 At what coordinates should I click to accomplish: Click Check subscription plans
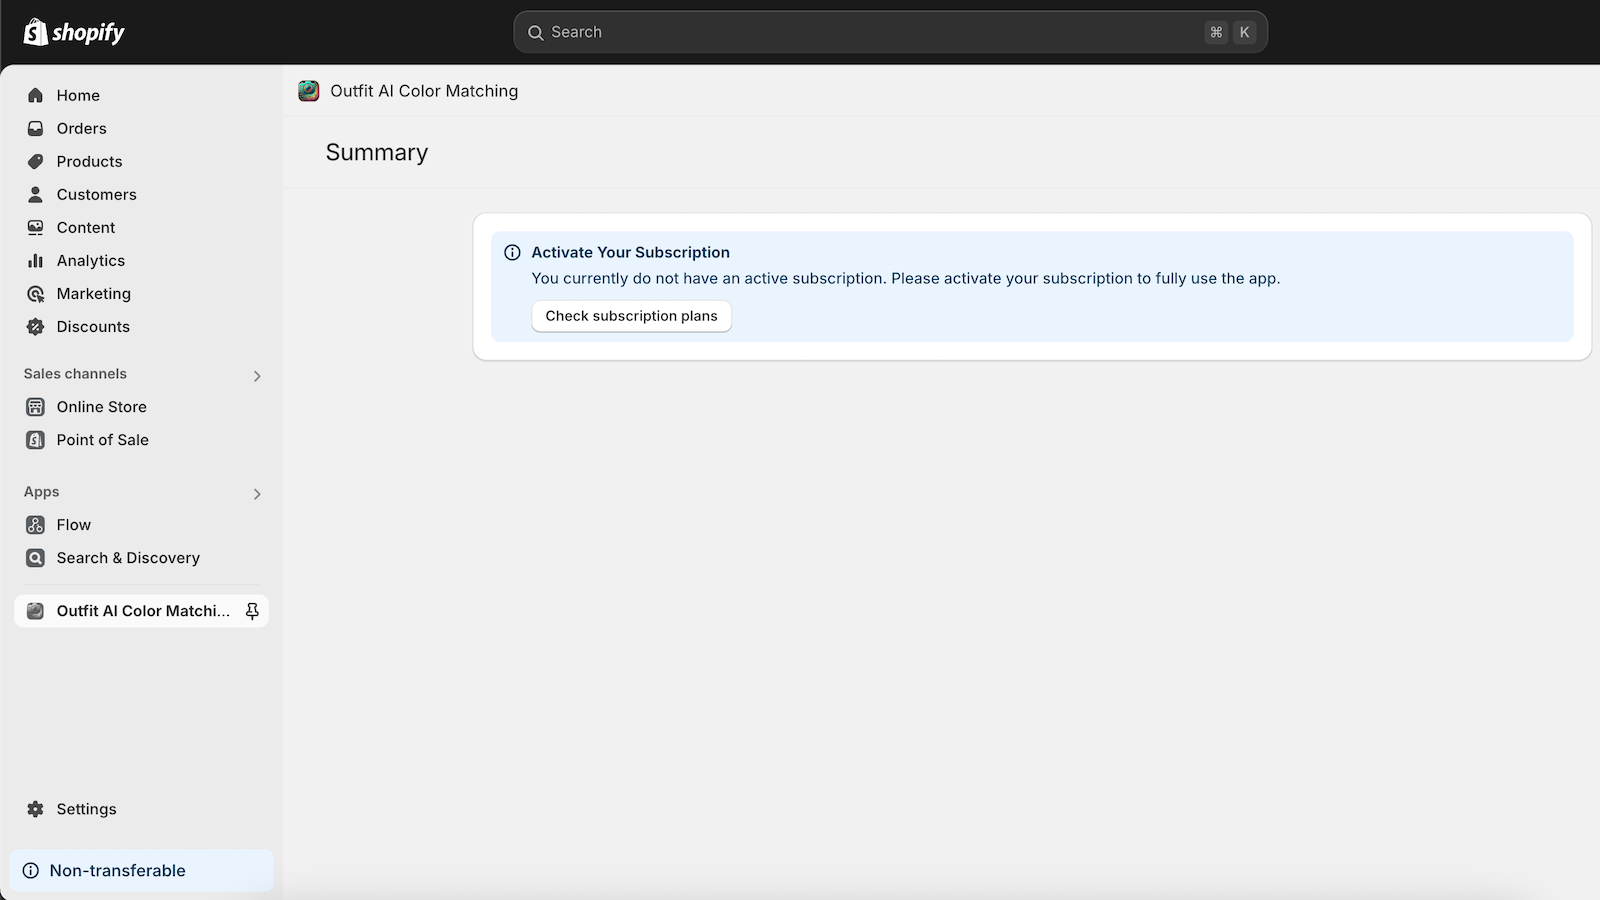pyautogui.click(x=631, y=316)
